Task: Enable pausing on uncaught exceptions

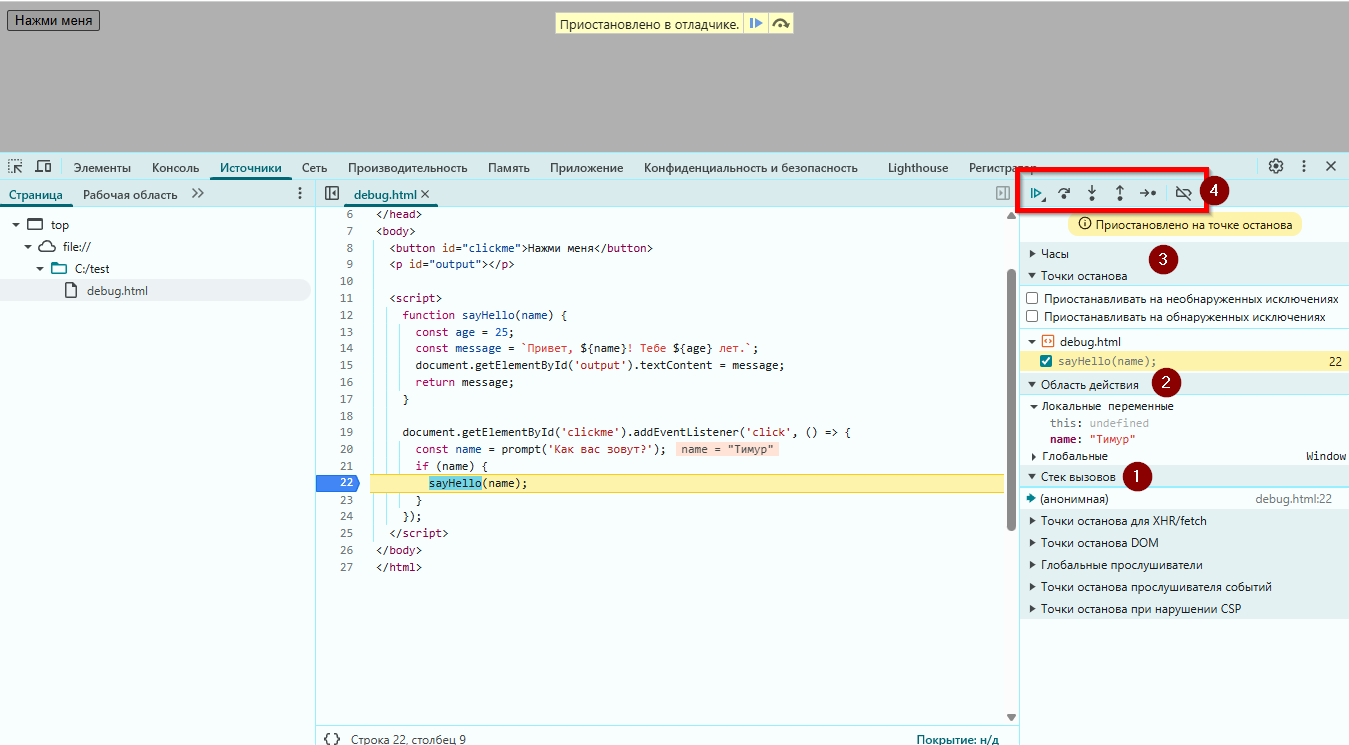Action: pyautogui.click(x=1032, y=299)
